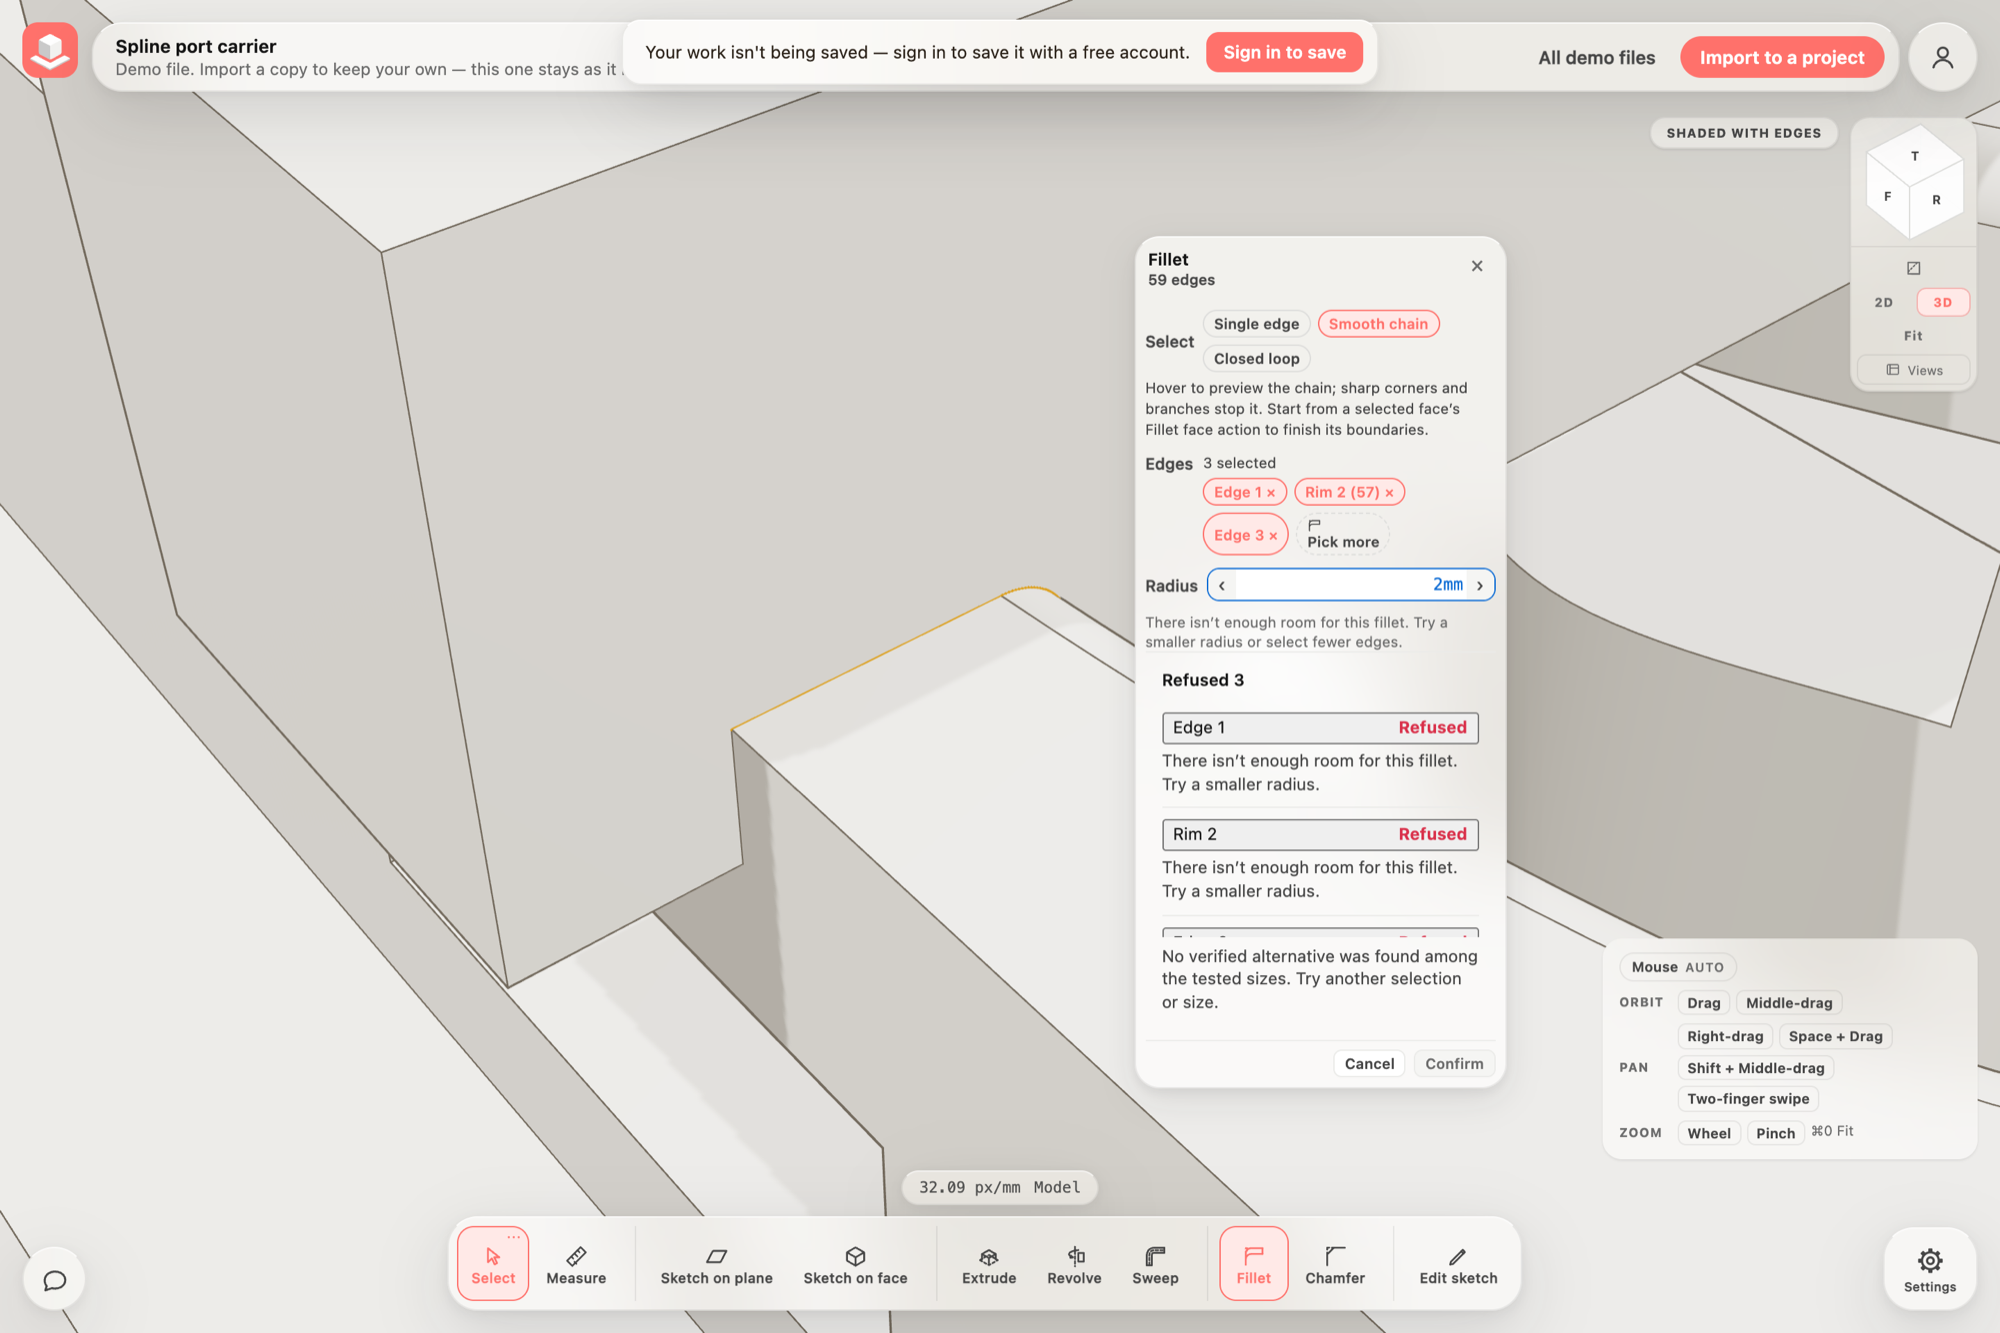Cancel the fillet operation
Screen dimensions: 2000x1333
pos(1369,1064)
